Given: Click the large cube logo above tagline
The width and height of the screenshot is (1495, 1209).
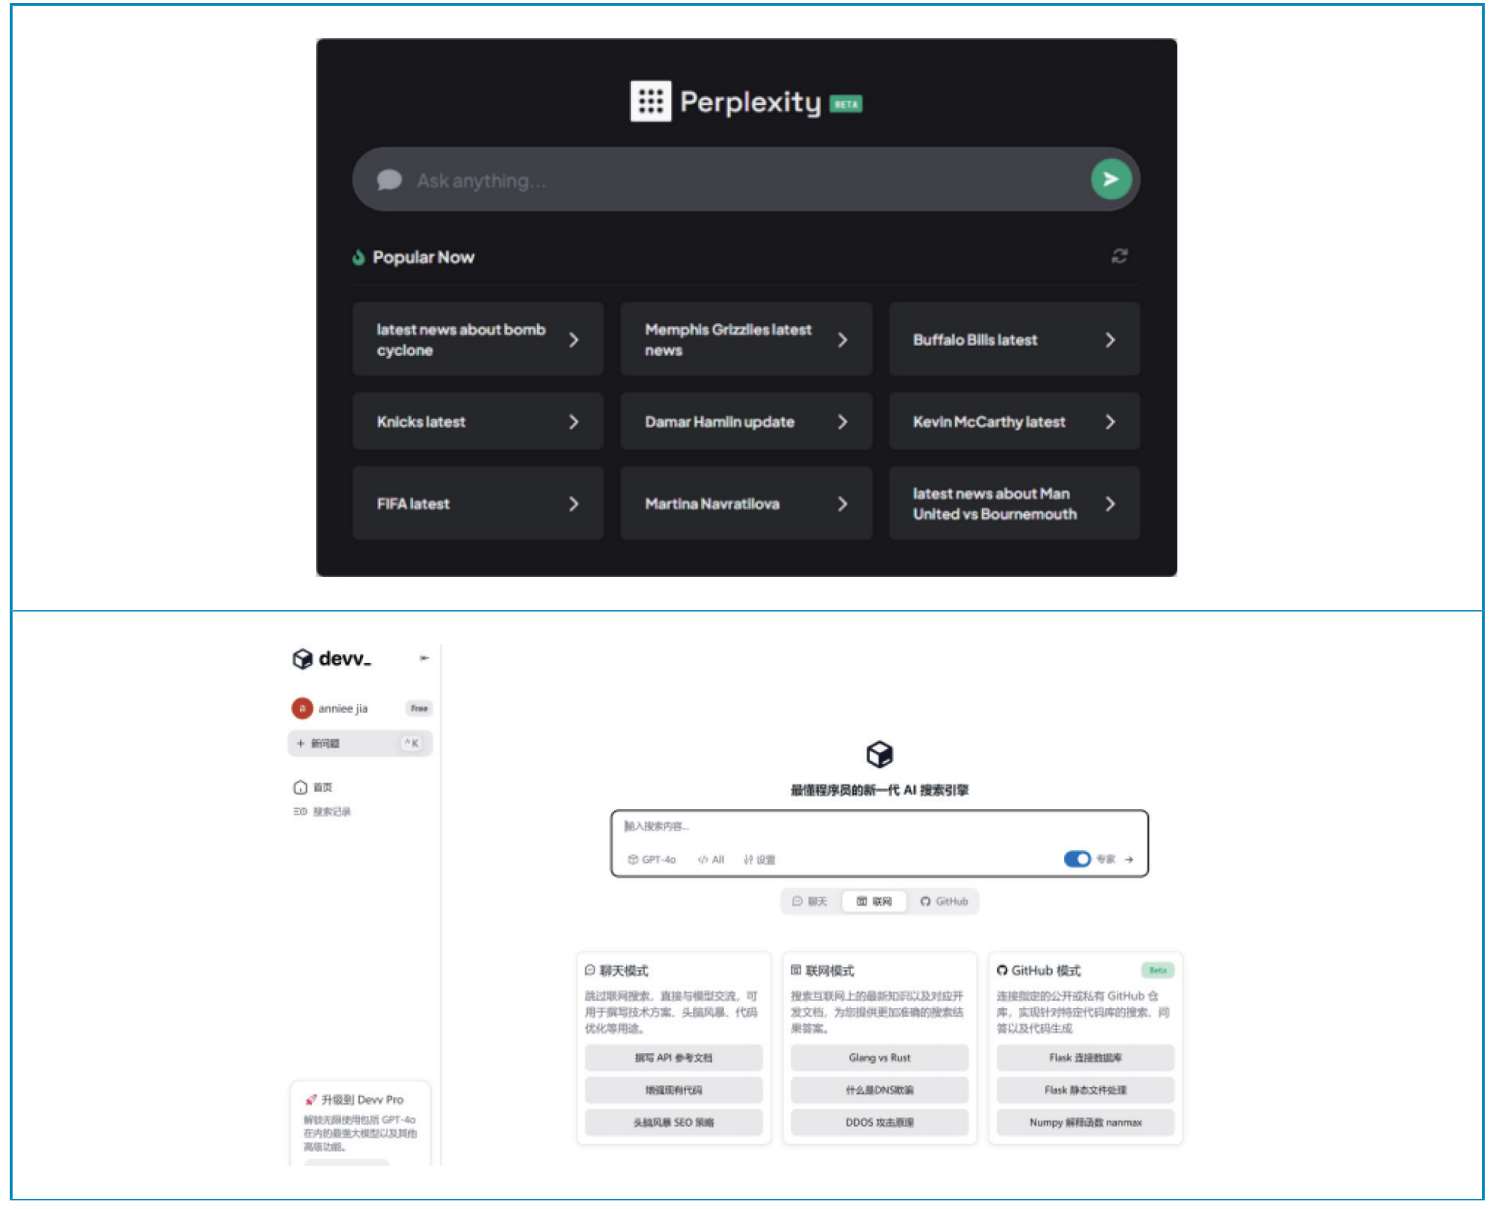Looking at the screenshot, I should tap(879, 754).
